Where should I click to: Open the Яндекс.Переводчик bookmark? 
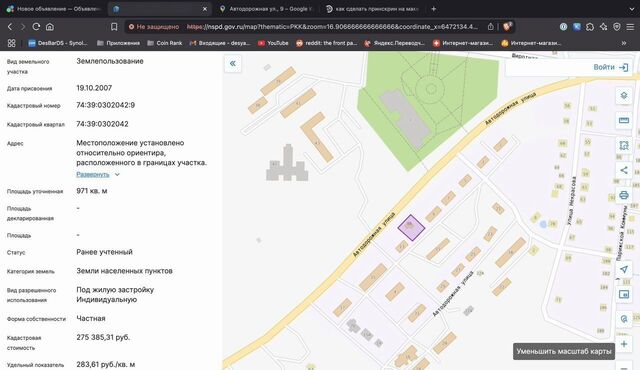(x=394, y=43)
